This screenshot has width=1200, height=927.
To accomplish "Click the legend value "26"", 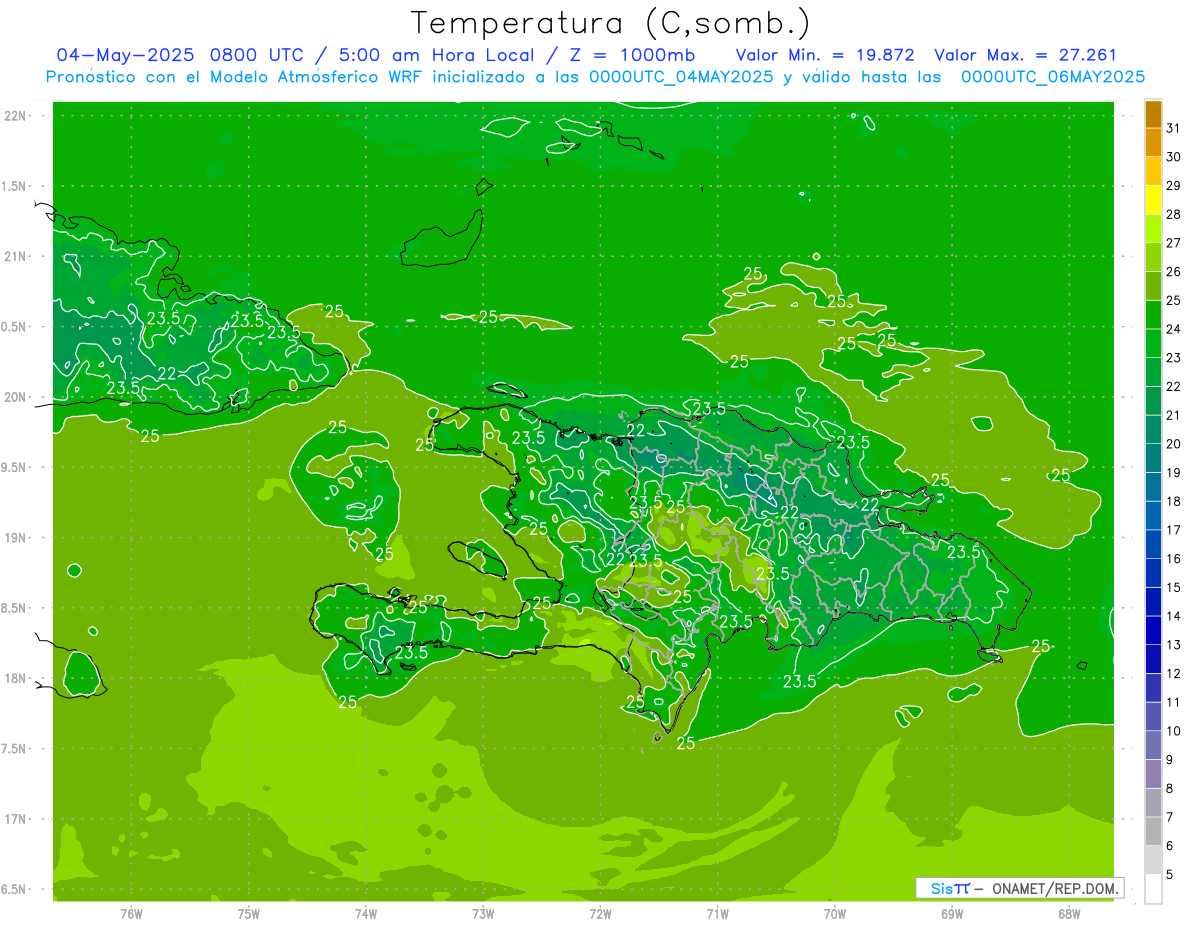I will [x=1173, y=271].
